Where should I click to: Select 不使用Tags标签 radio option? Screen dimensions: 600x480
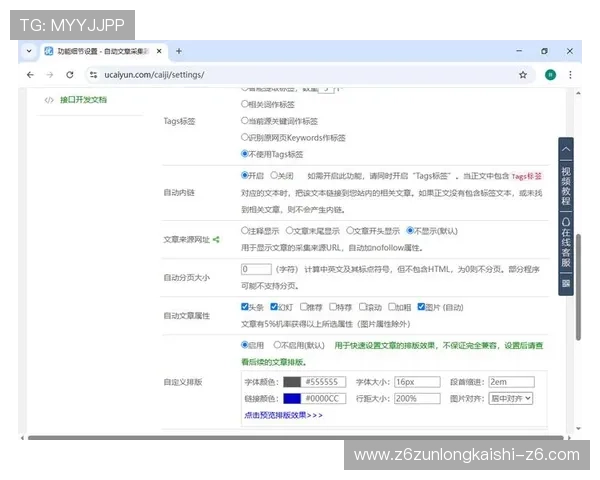coord(245,154)
